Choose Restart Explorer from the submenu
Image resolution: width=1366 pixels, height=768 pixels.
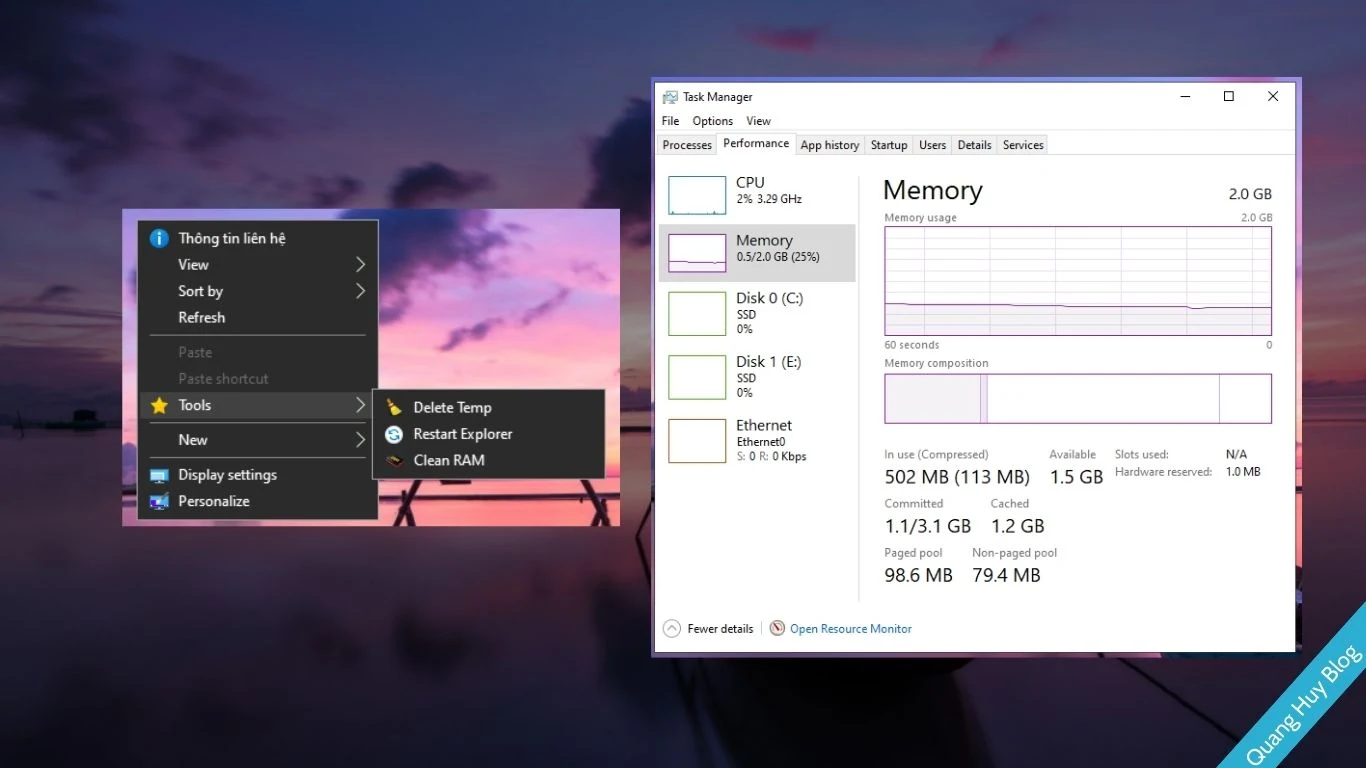[489, 434]
